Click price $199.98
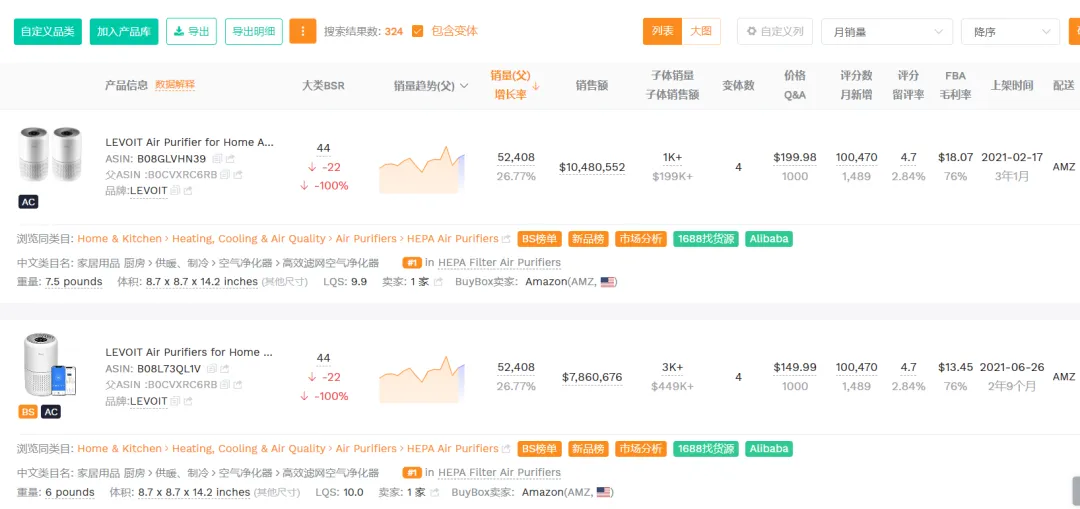1080x509 pixels. (795, 157)
